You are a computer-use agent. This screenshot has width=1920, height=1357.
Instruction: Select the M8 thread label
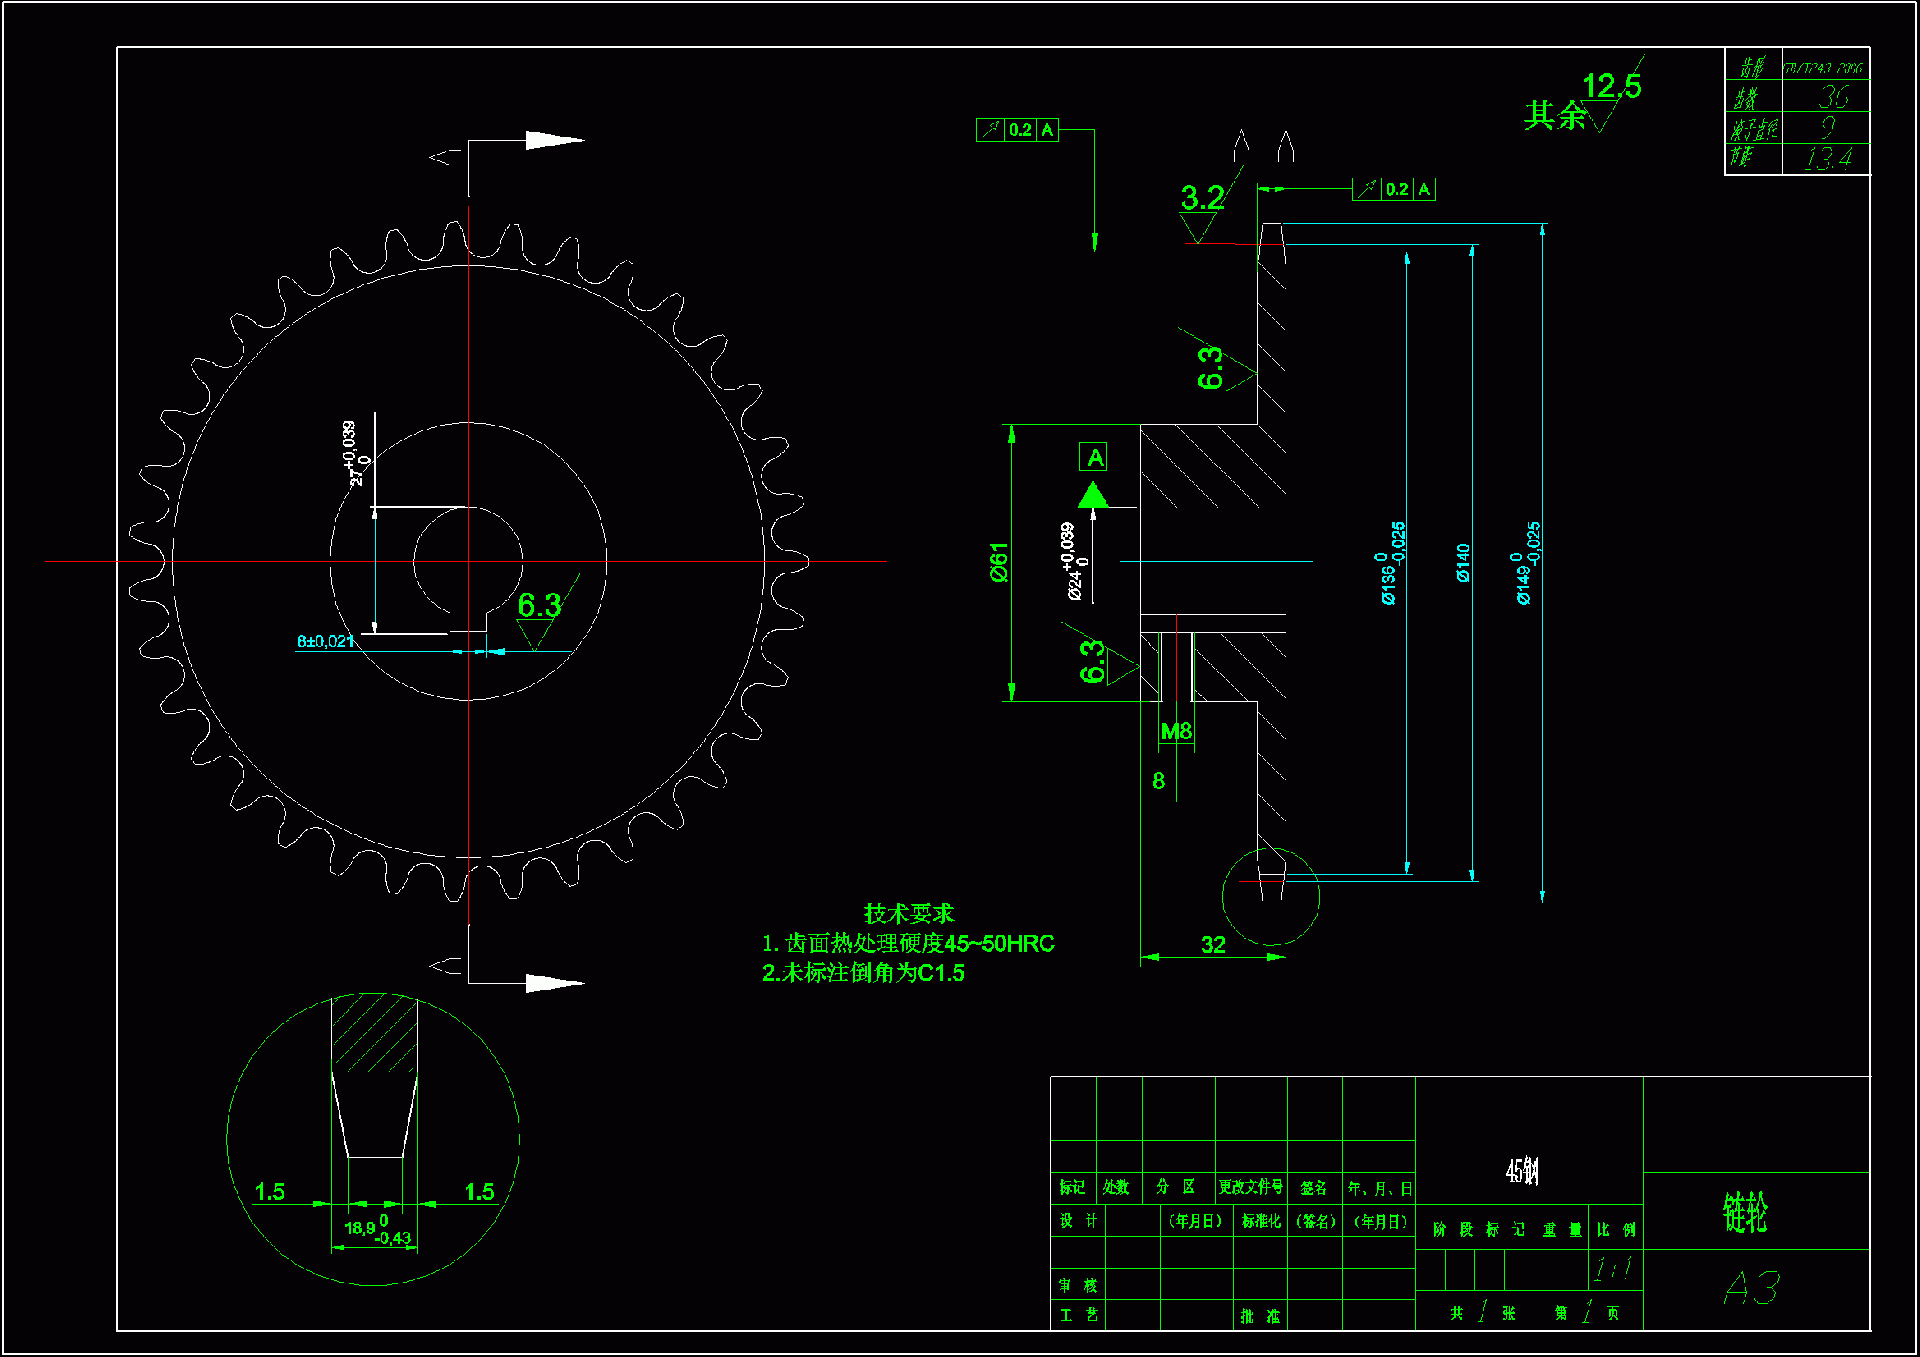(1176, 732)
